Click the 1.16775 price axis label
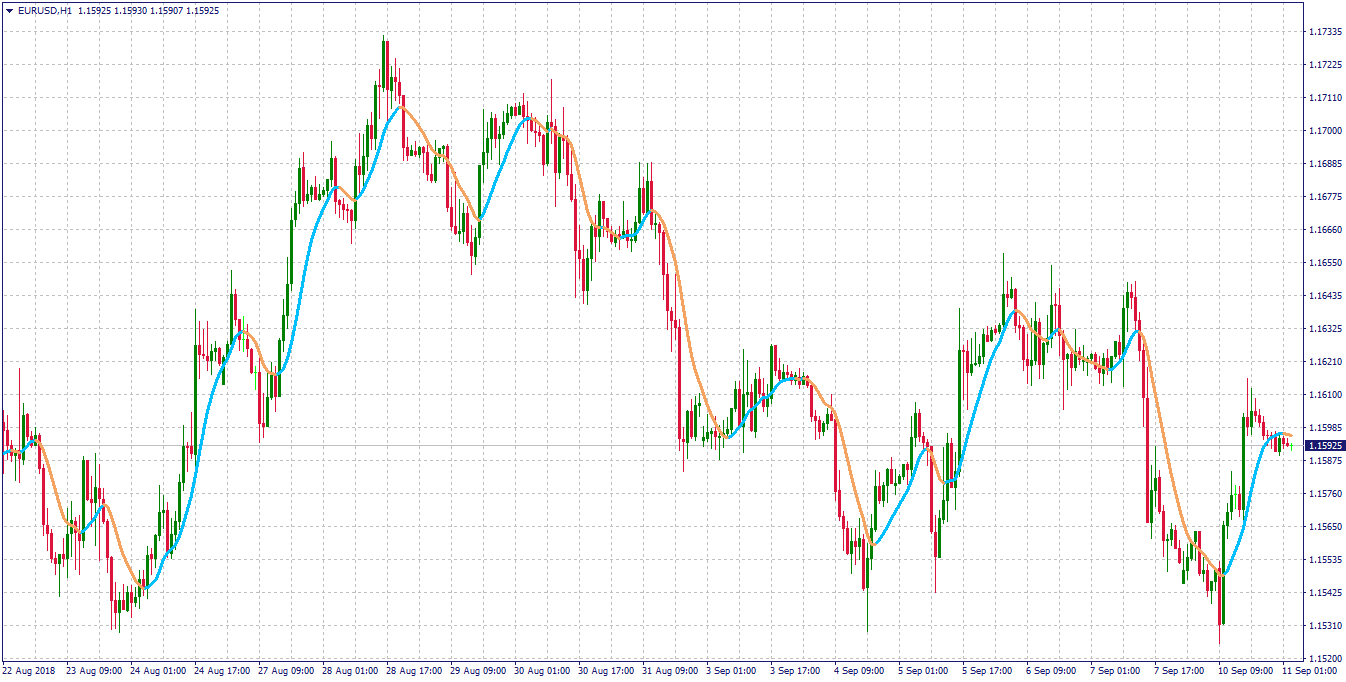Screen dimensions: 1346x682 pos(1324,197)
